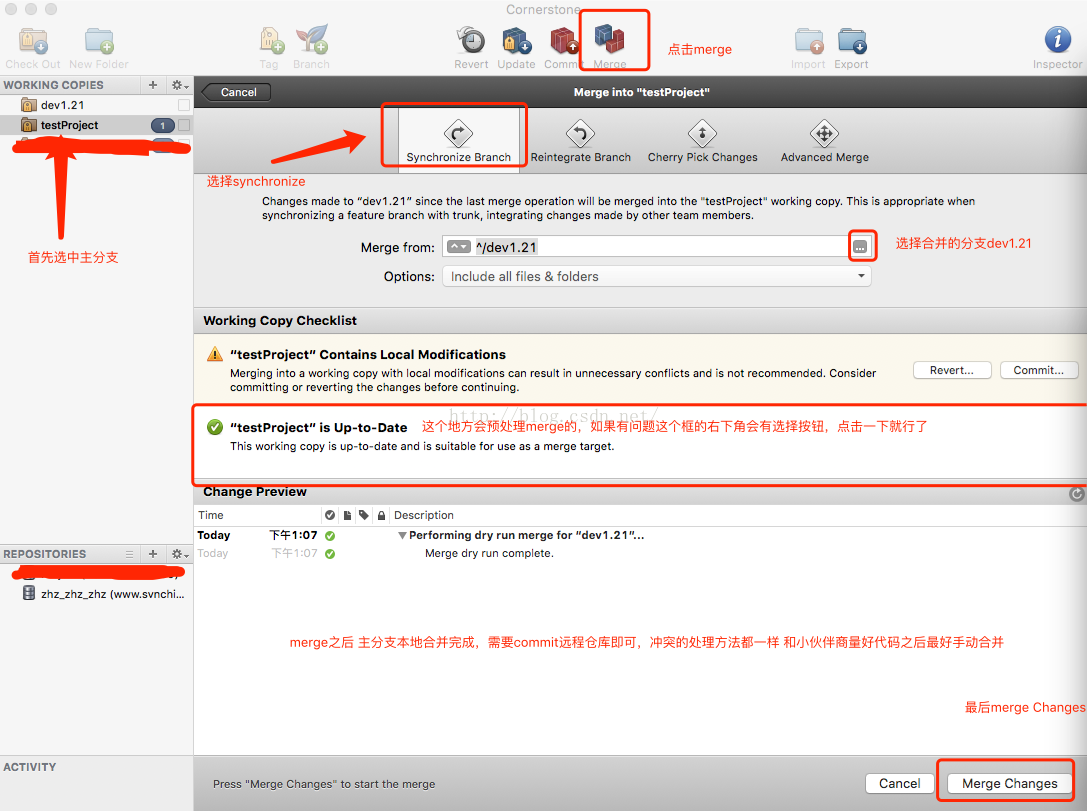The height and width of the screenshot is (811, 1088).
Task: Toggle checkbox next to testProject
Action: pyautogui.click(x=184, y=125)
